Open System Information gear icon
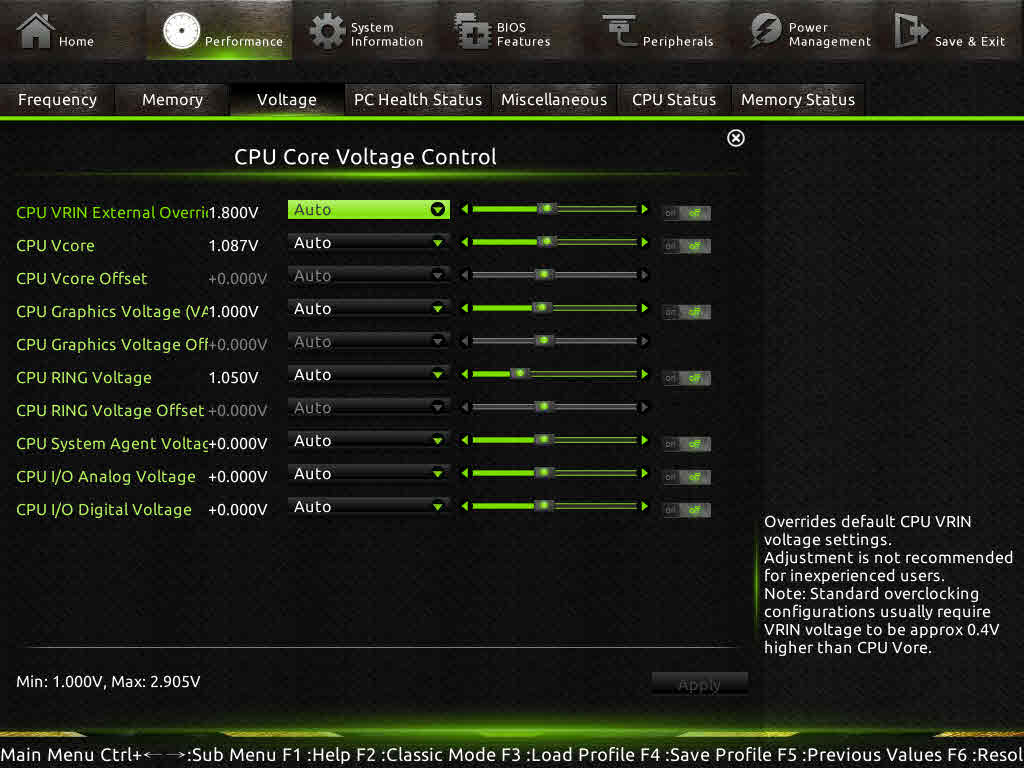This screenshot has height=768, width=1024. 327,31
